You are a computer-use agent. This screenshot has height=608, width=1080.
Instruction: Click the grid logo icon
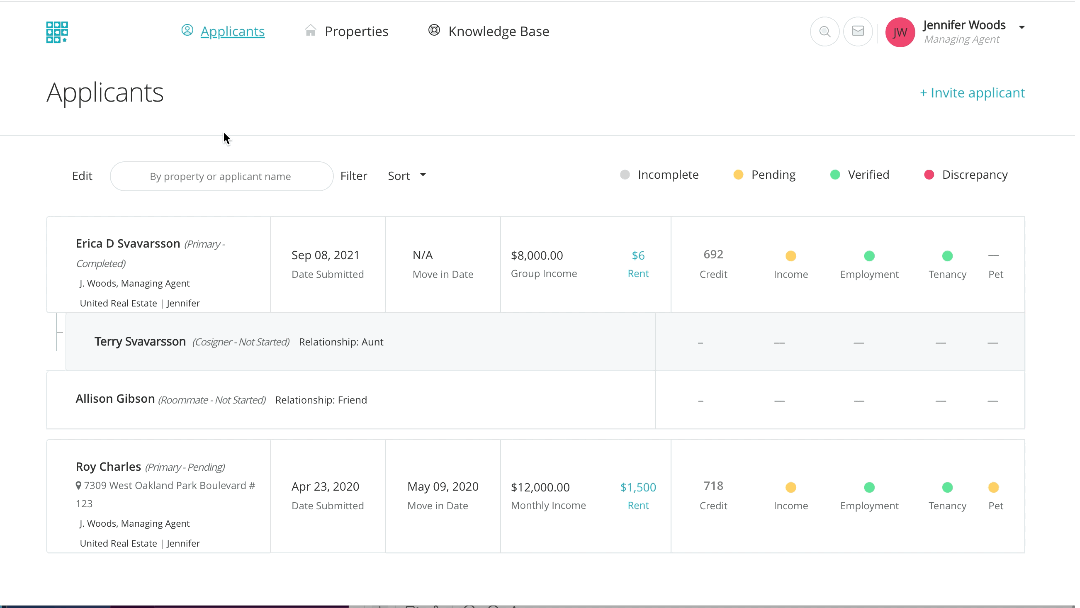56,32
